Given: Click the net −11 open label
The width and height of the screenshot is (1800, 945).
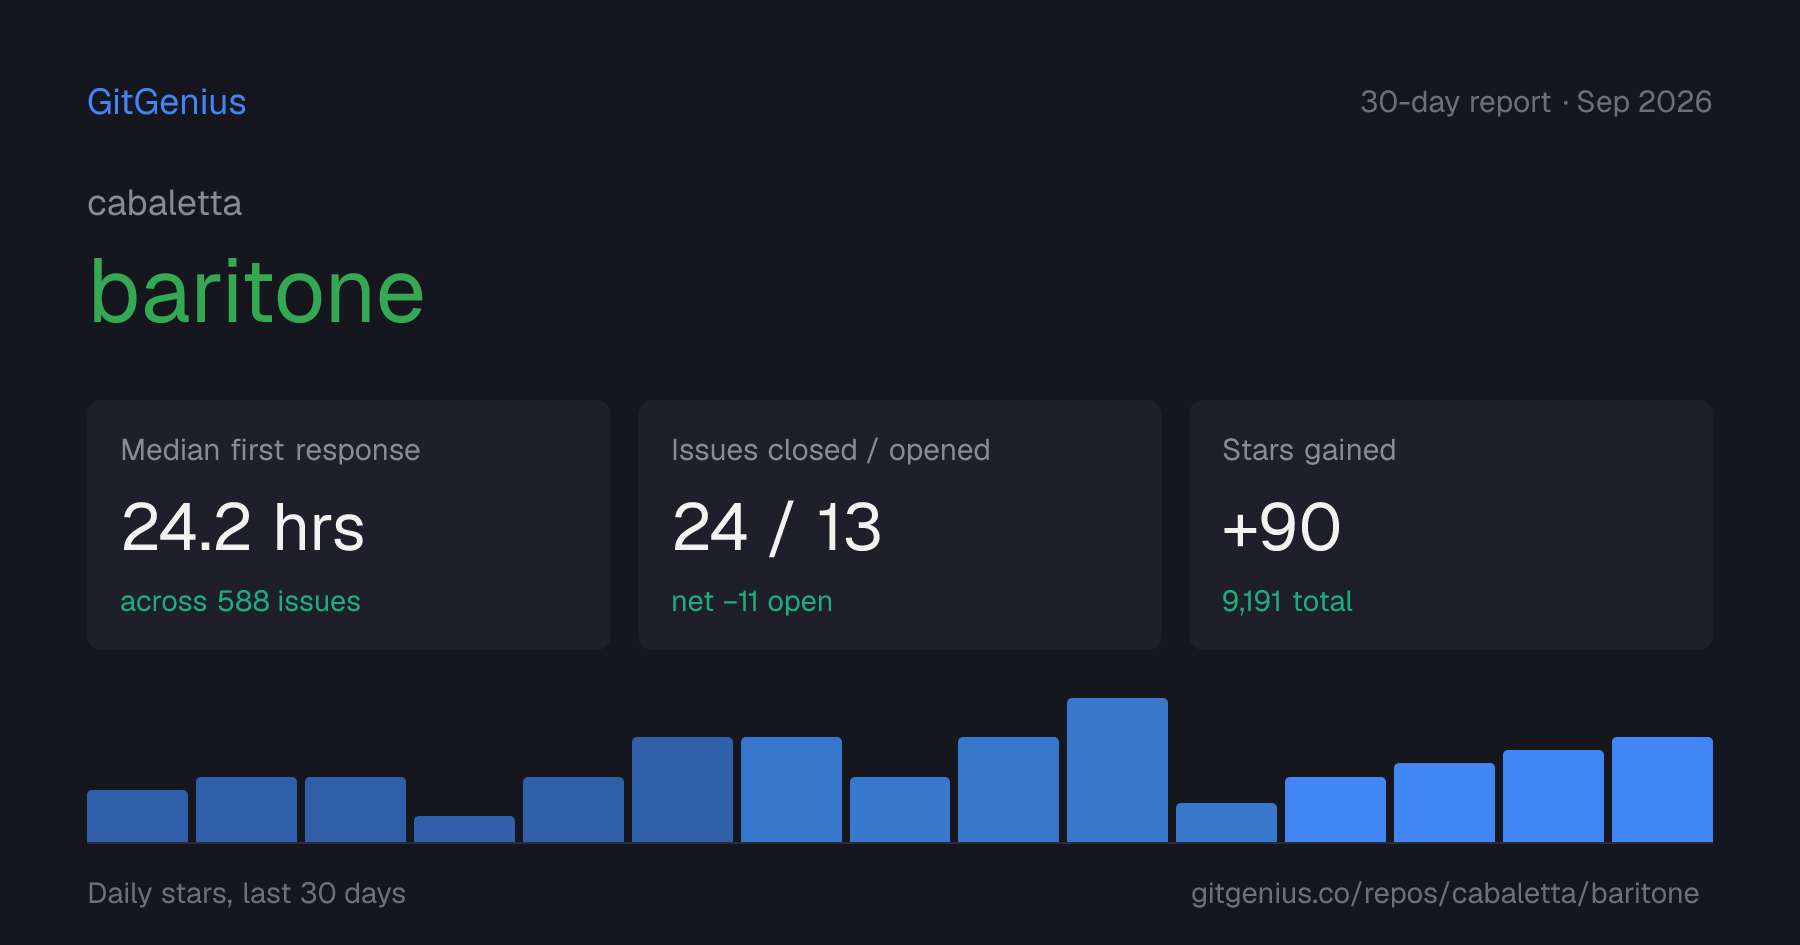Looking at the screenshot, I should (752, 601).
